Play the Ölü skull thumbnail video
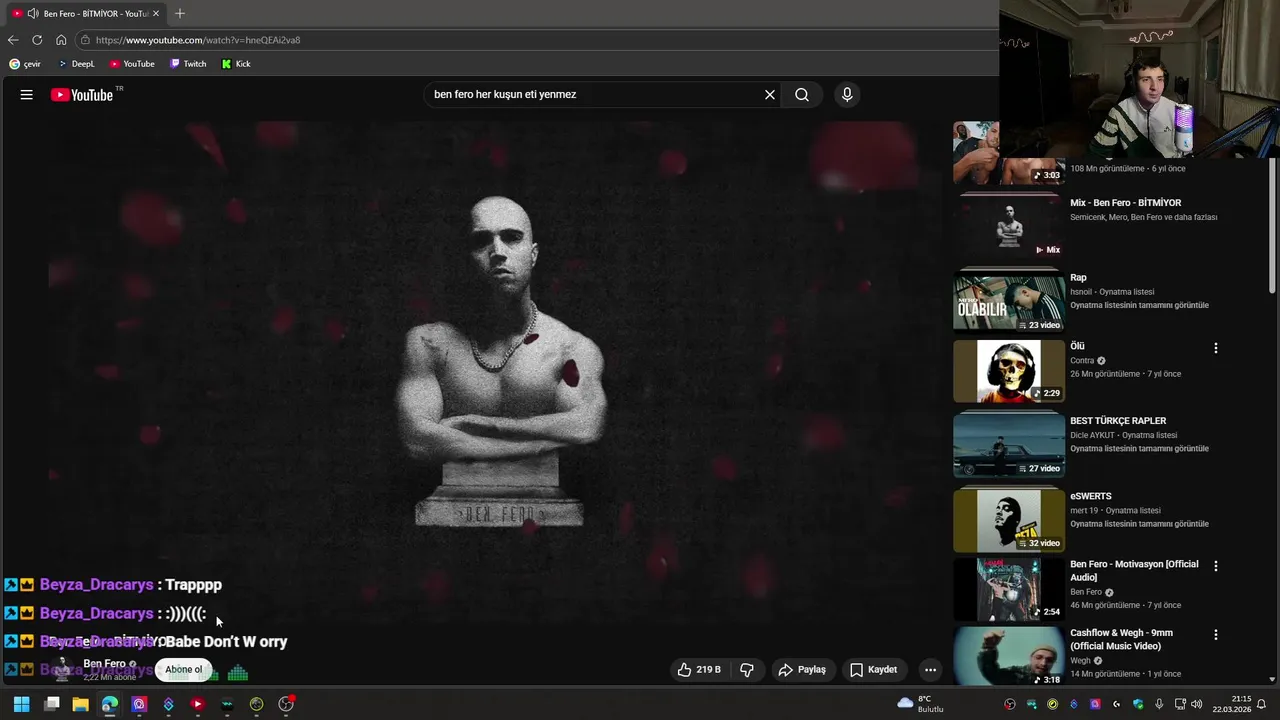 coord(1009,371)
